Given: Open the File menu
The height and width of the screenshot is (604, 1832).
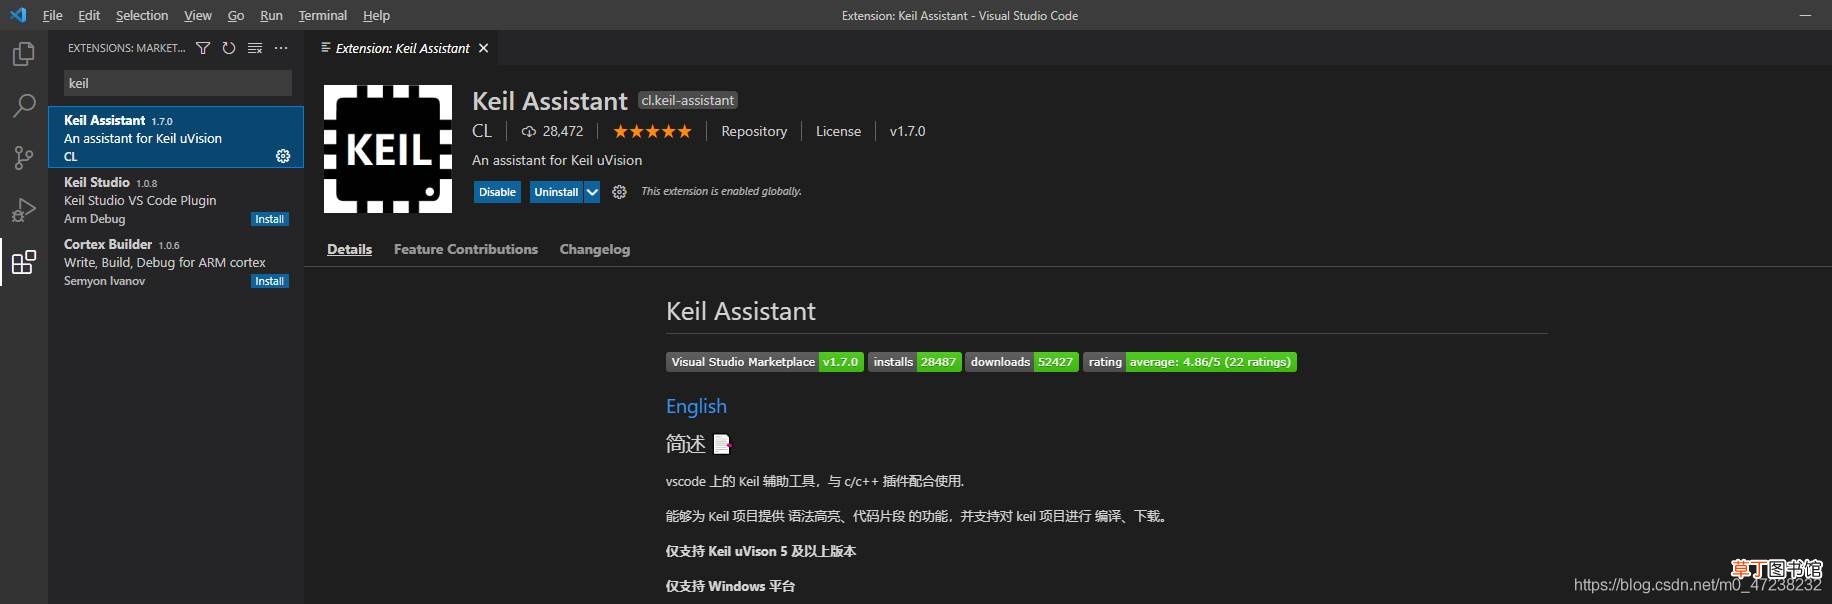Looking at the screenshot, I should pyautogui.click(x=52, y=15).
